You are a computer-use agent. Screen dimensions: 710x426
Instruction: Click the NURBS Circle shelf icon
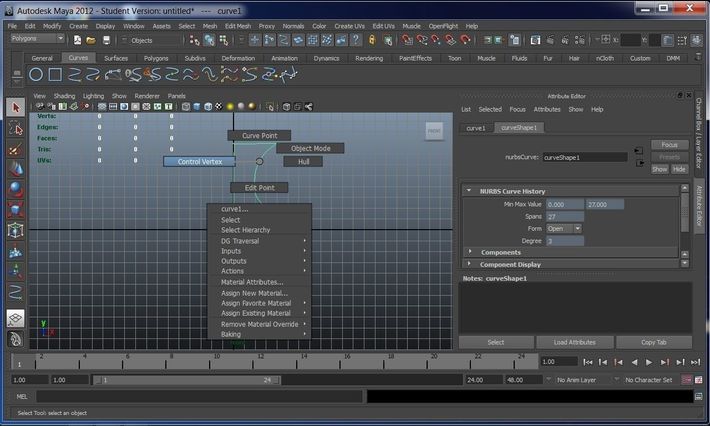click(36, 75)
